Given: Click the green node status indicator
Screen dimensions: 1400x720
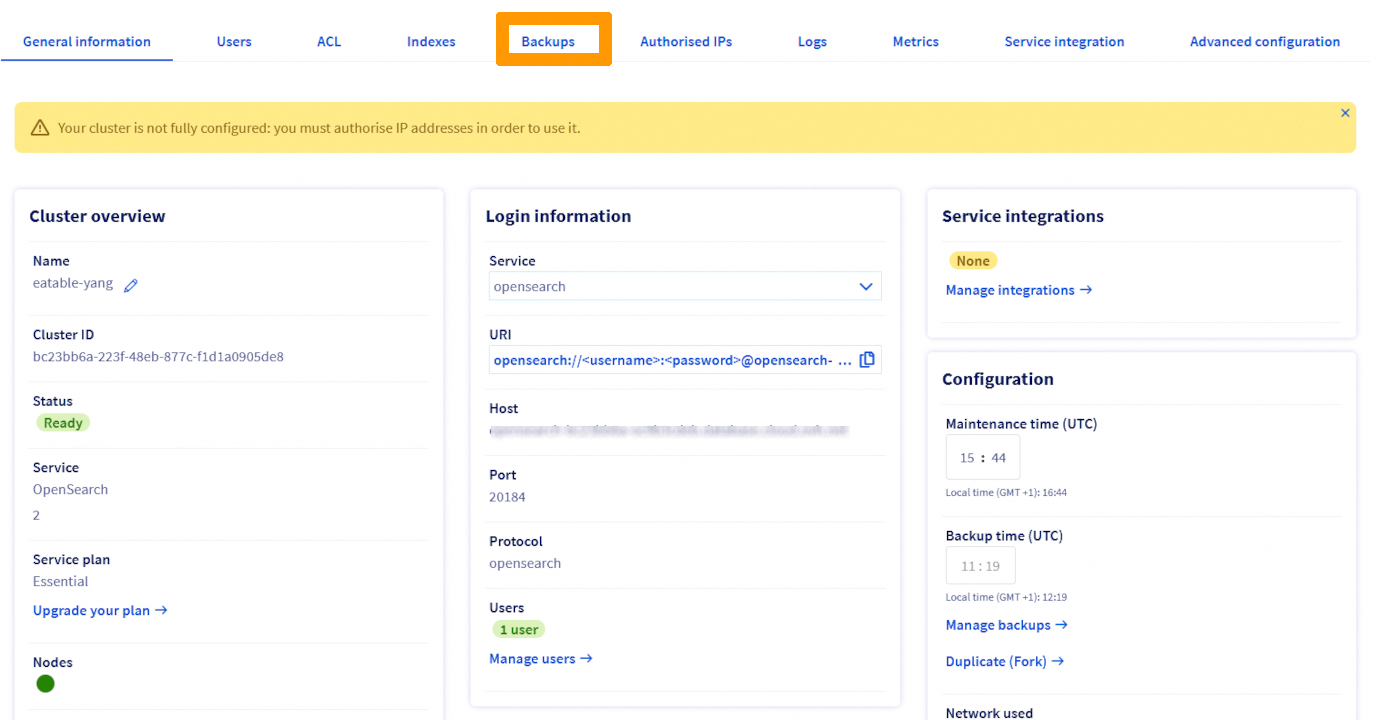Looking at the screenshot, I should point(45,684).
